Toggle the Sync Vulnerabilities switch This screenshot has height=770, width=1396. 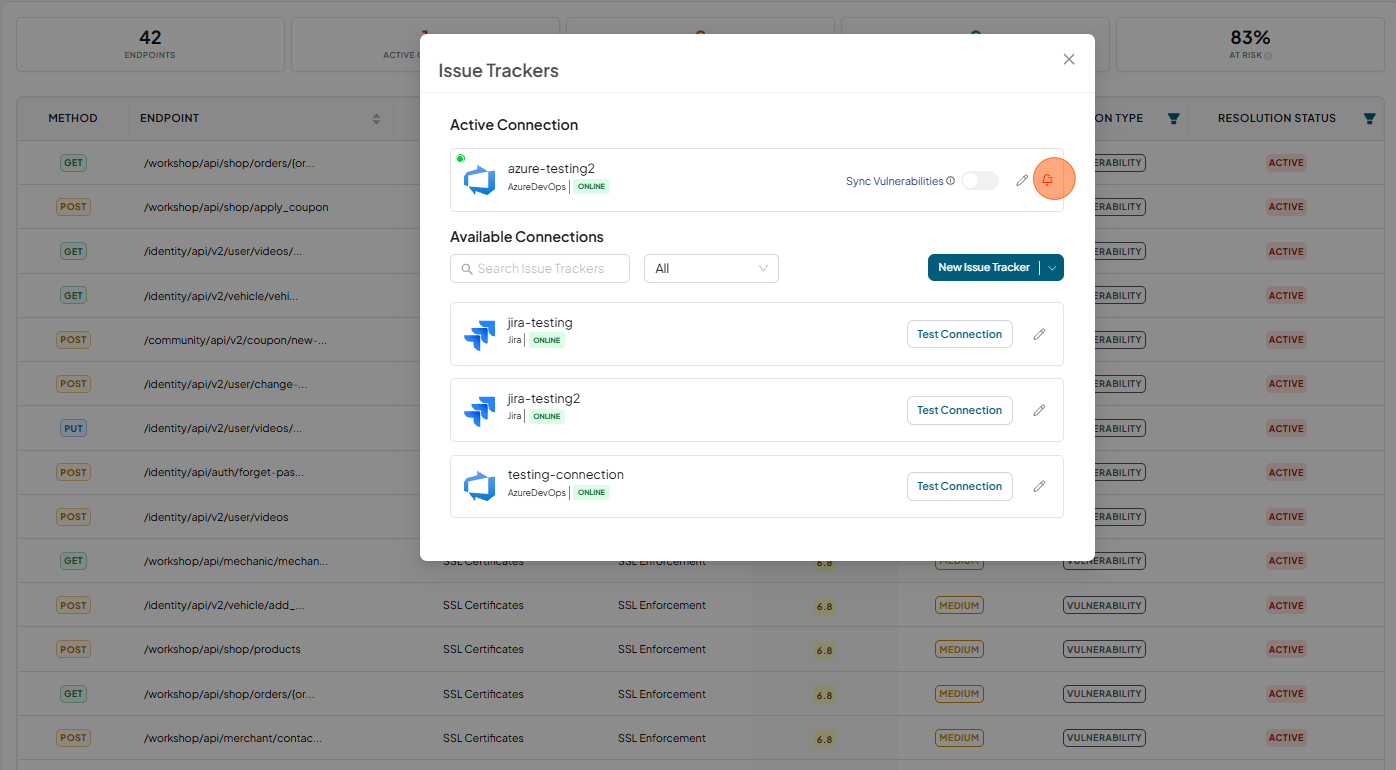(x=980, y=181)
